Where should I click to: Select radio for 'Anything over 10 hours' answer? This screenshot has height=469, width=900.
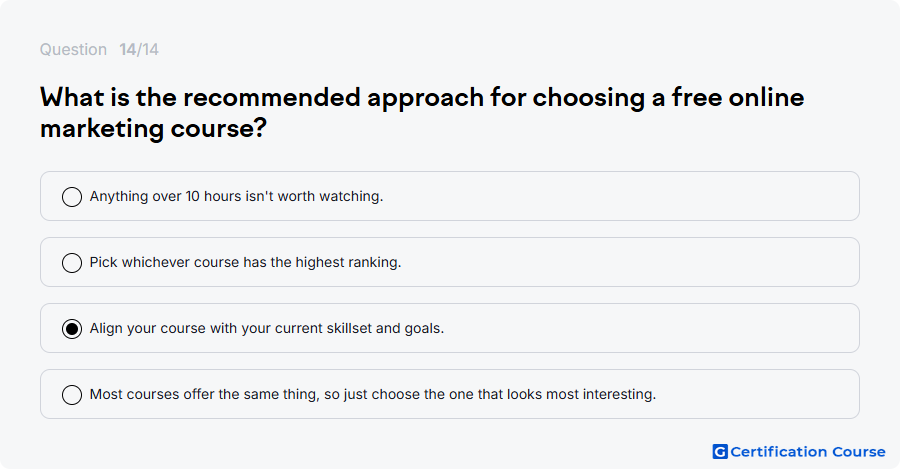[x=72, y=196]
